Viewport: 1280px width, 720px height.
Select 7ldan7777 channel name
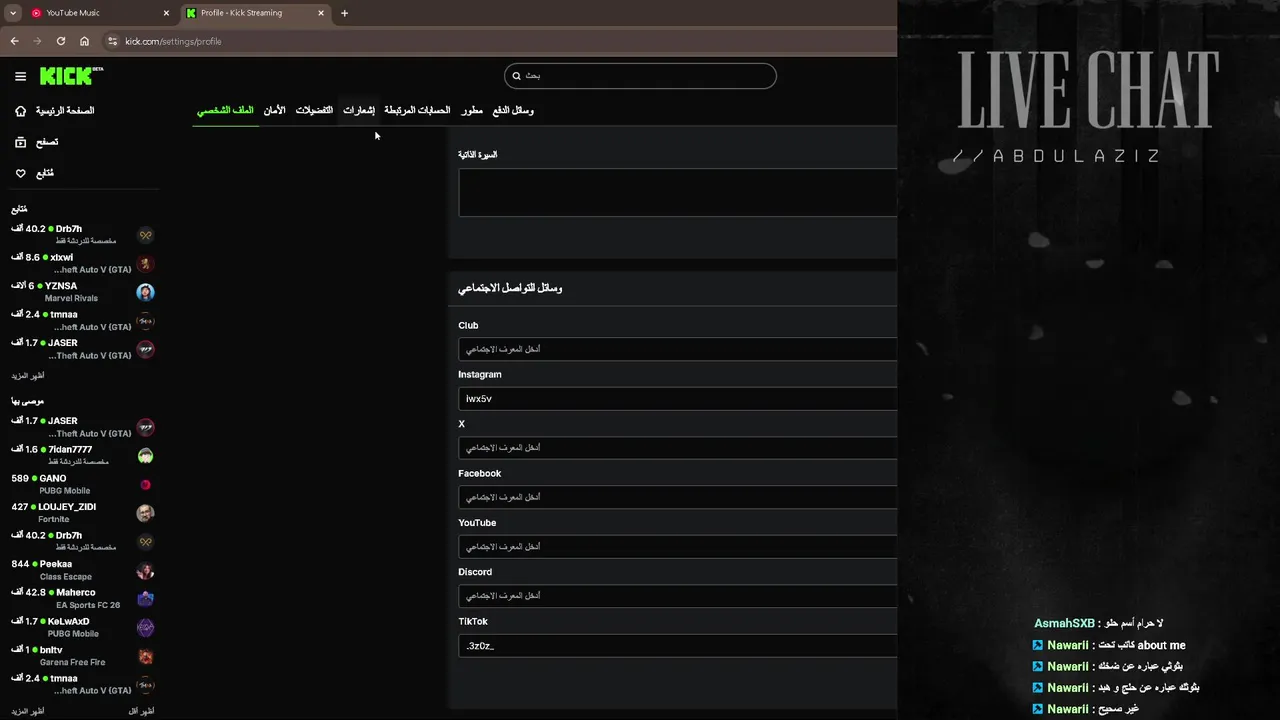[x=70, y=449]
